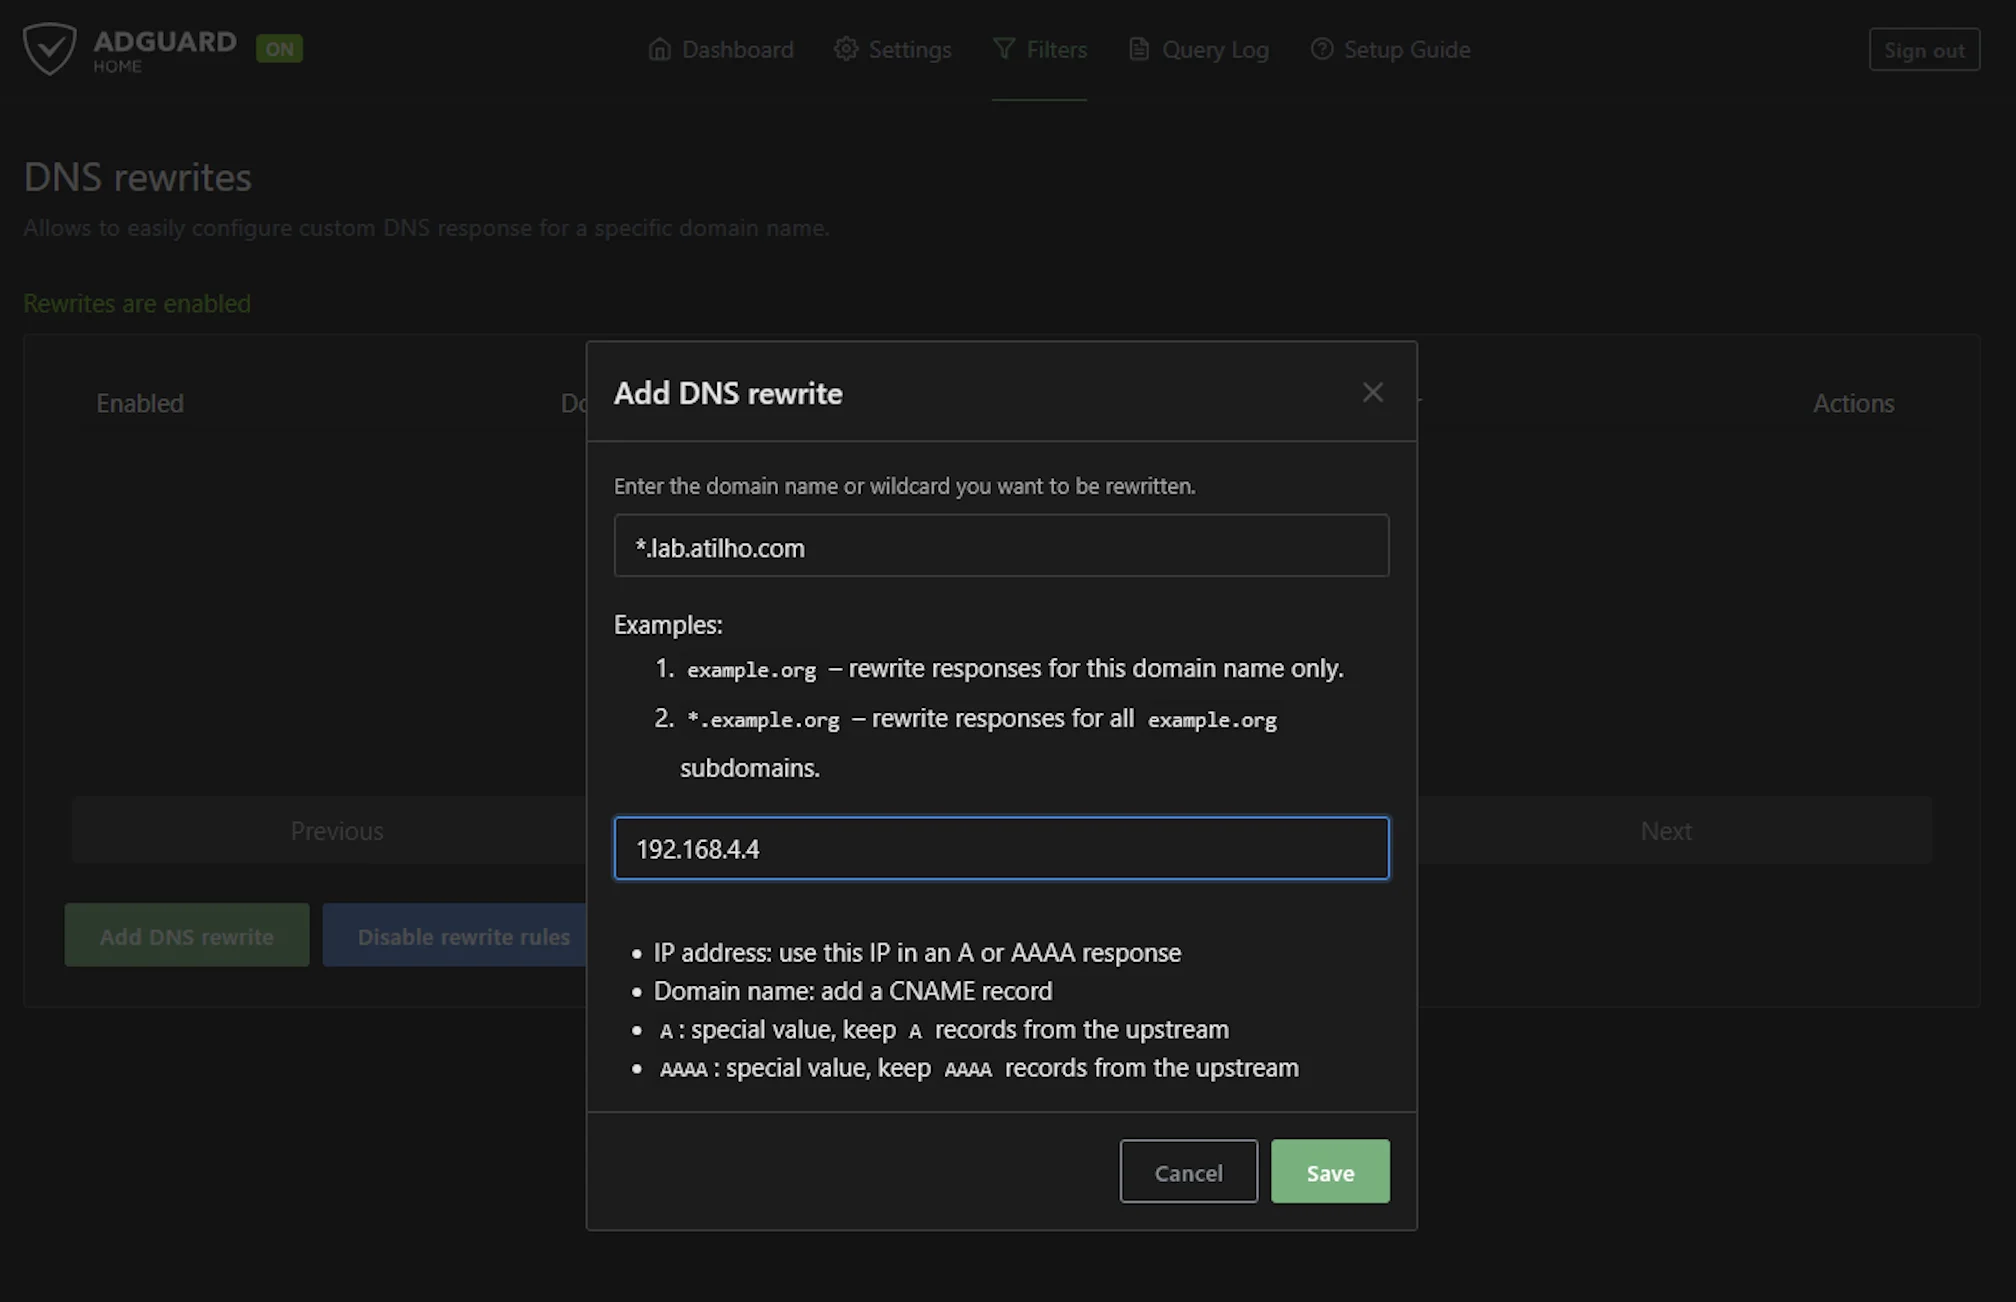Toggle the green ON protection badge
The width and height of the screenshot is (2016, 1302).
[x=279, y=48]
